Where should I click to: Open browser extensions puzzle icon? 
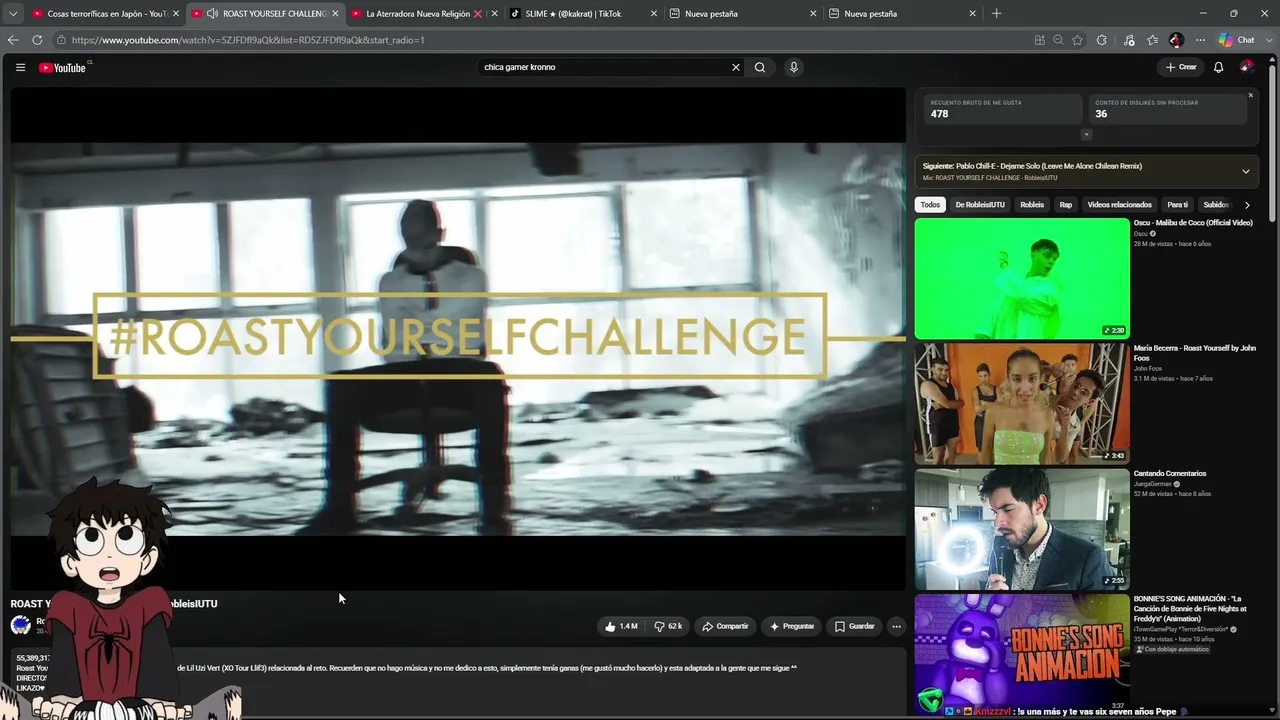coord(1101,40)
